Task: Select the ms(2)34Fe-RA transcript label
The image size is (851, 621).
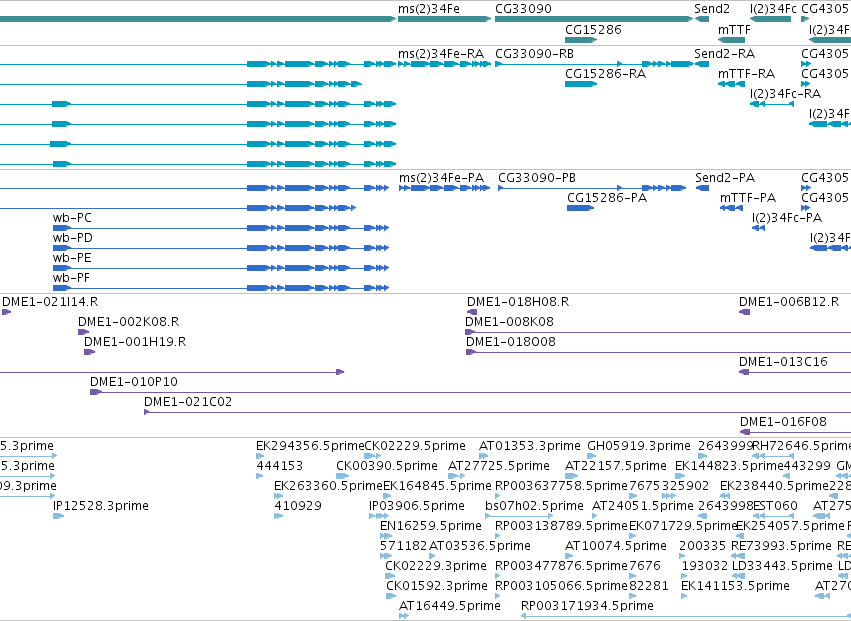Action: click(441, 54)
